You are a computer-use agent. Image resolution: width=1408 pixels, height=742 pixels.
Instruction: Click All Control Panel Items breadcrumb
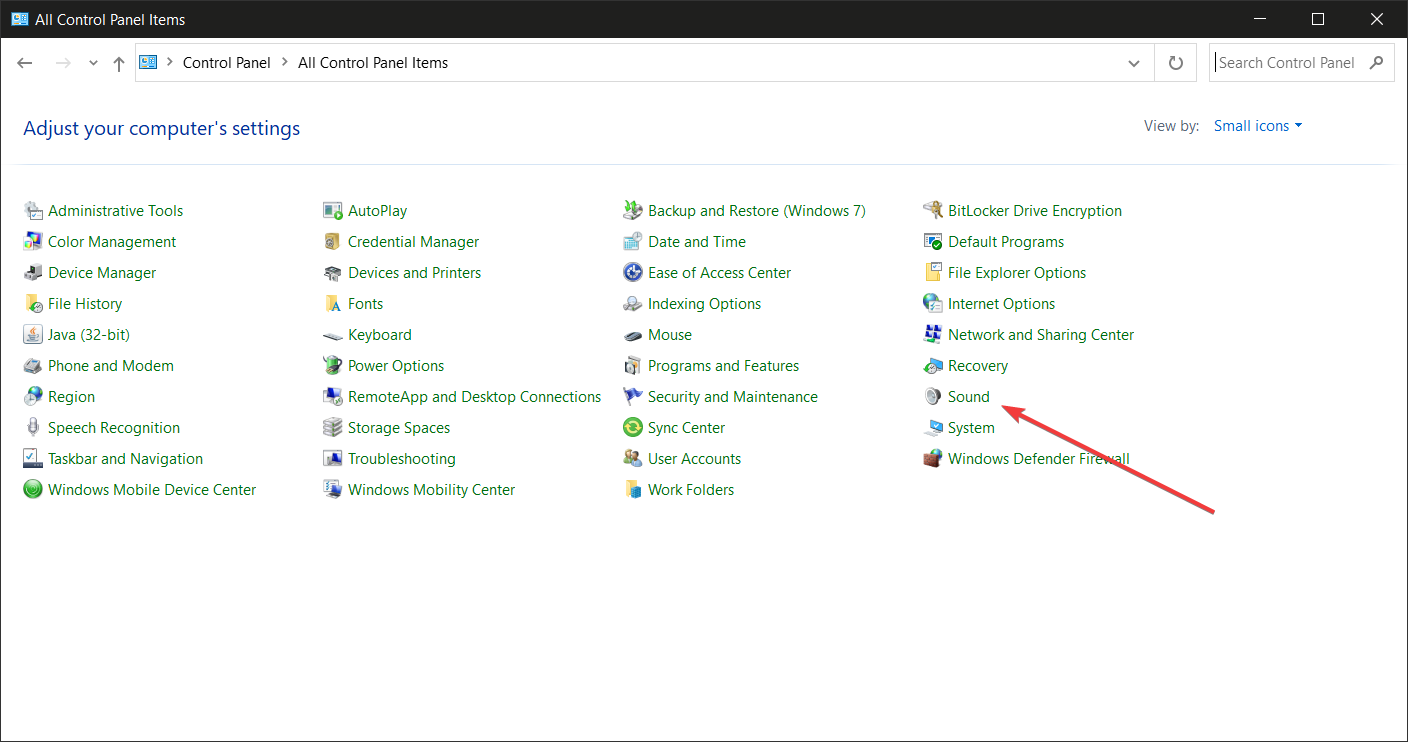(x=373, y=63)
